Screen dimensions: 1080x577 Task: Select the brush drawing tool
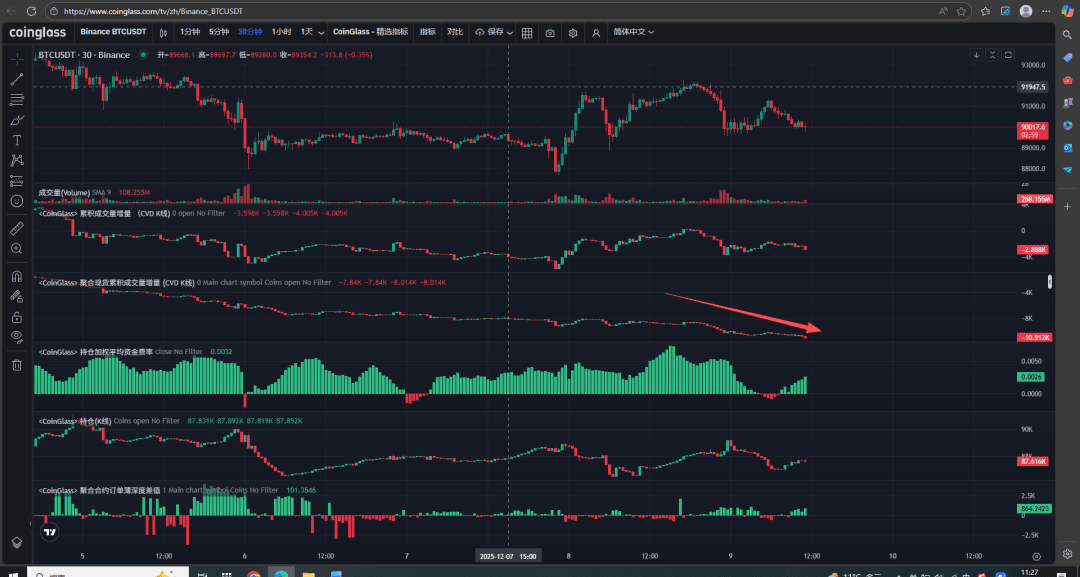[17, 120]
